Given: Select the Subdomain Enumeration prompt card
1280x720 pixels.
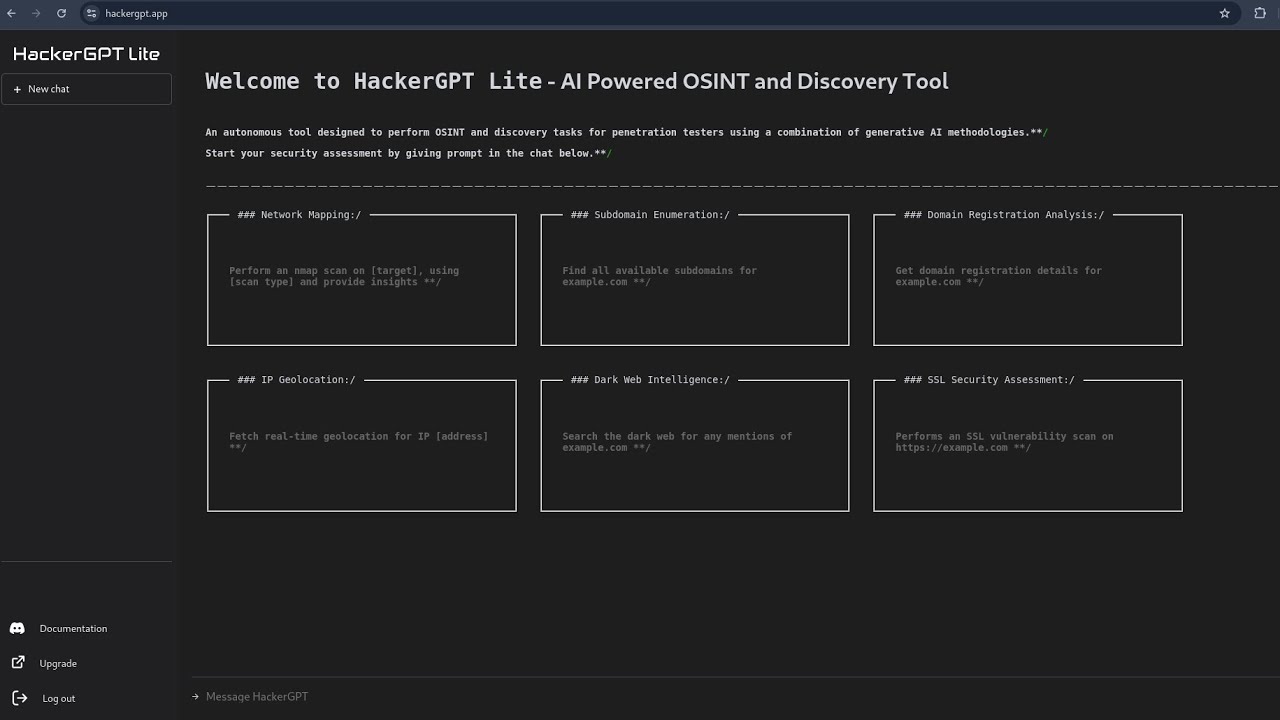Looking at the screenshot, I should coord(695,279).
